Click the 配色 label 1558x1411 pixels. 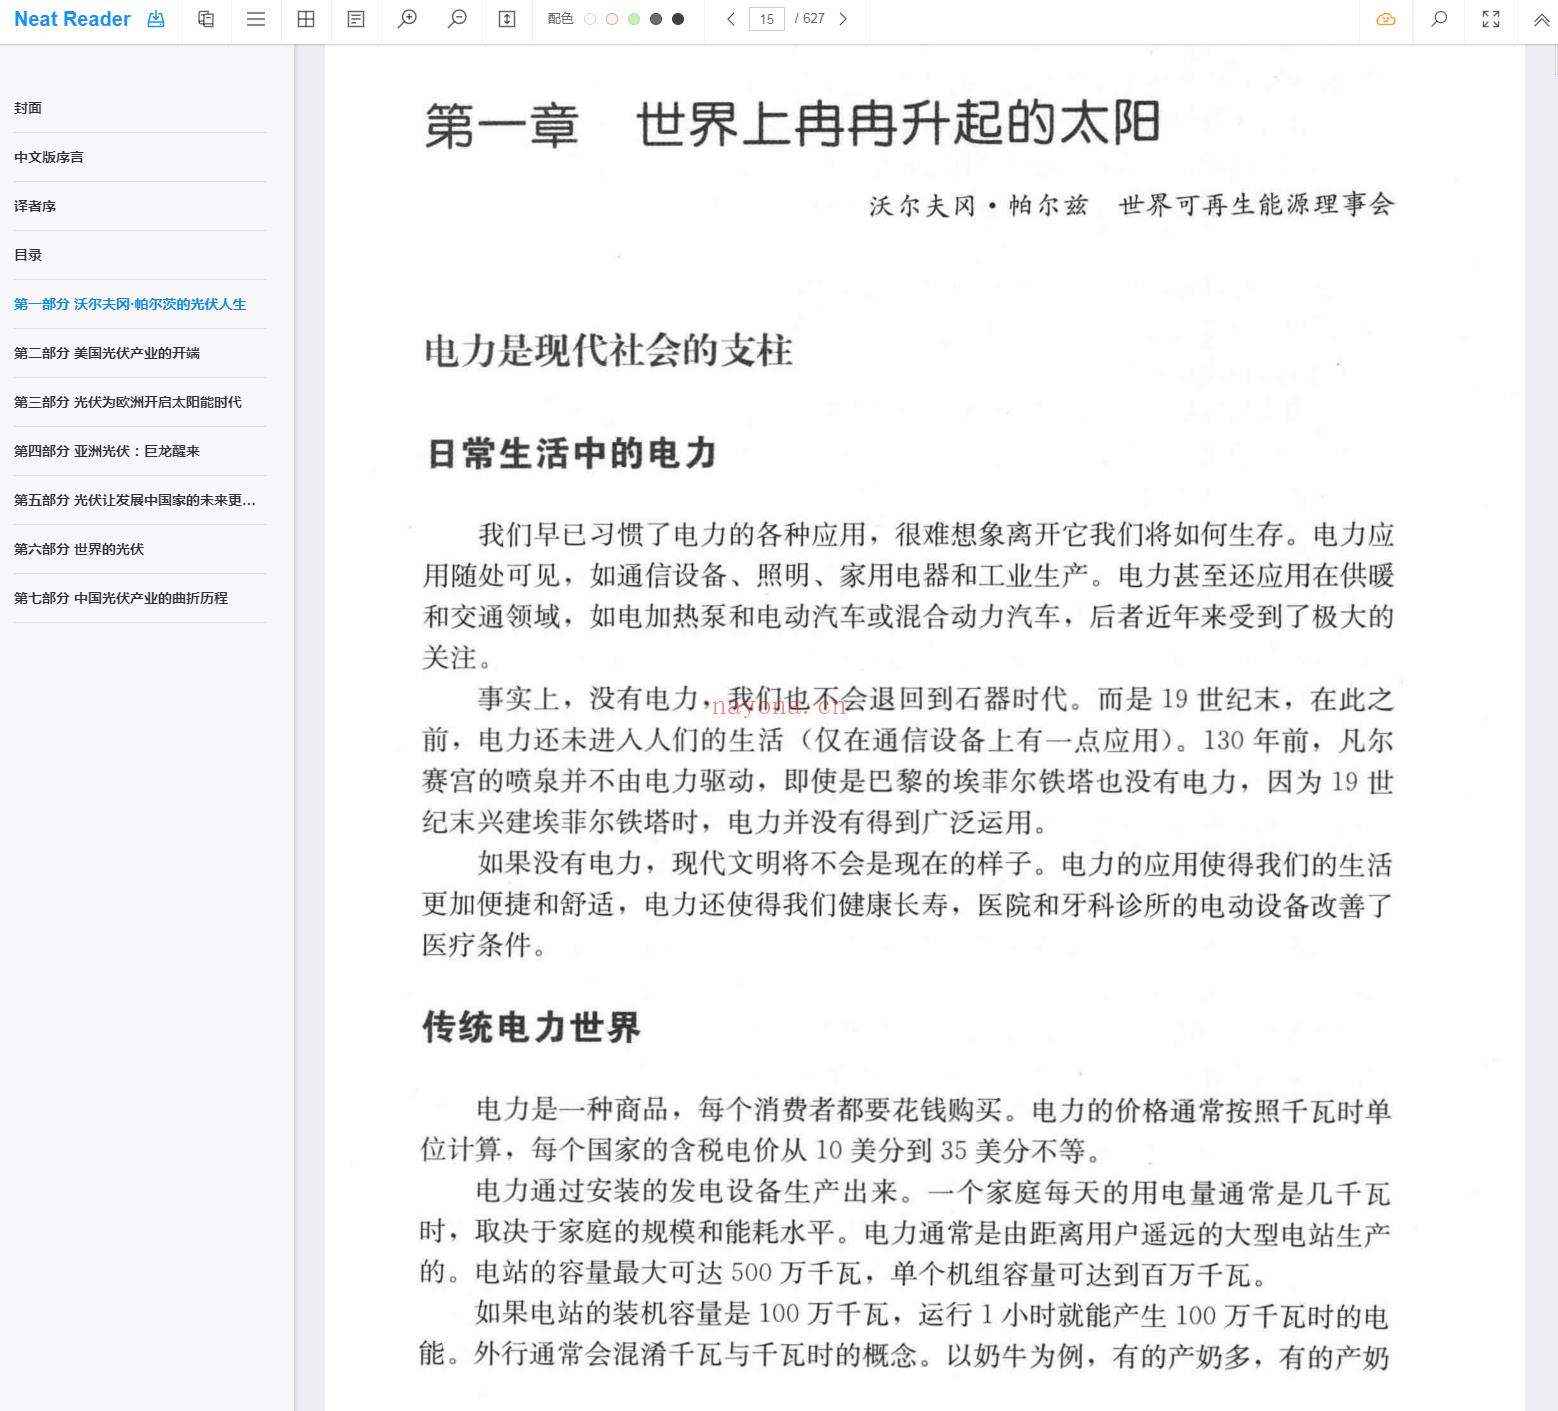tap(560, 19)
